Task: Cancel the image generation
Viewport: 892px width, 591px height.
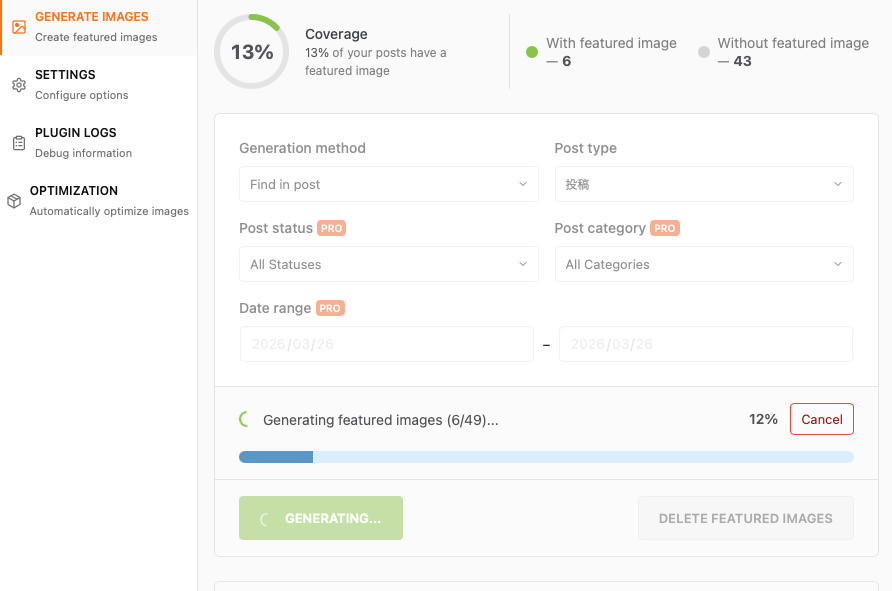Action: coord(821,420)
